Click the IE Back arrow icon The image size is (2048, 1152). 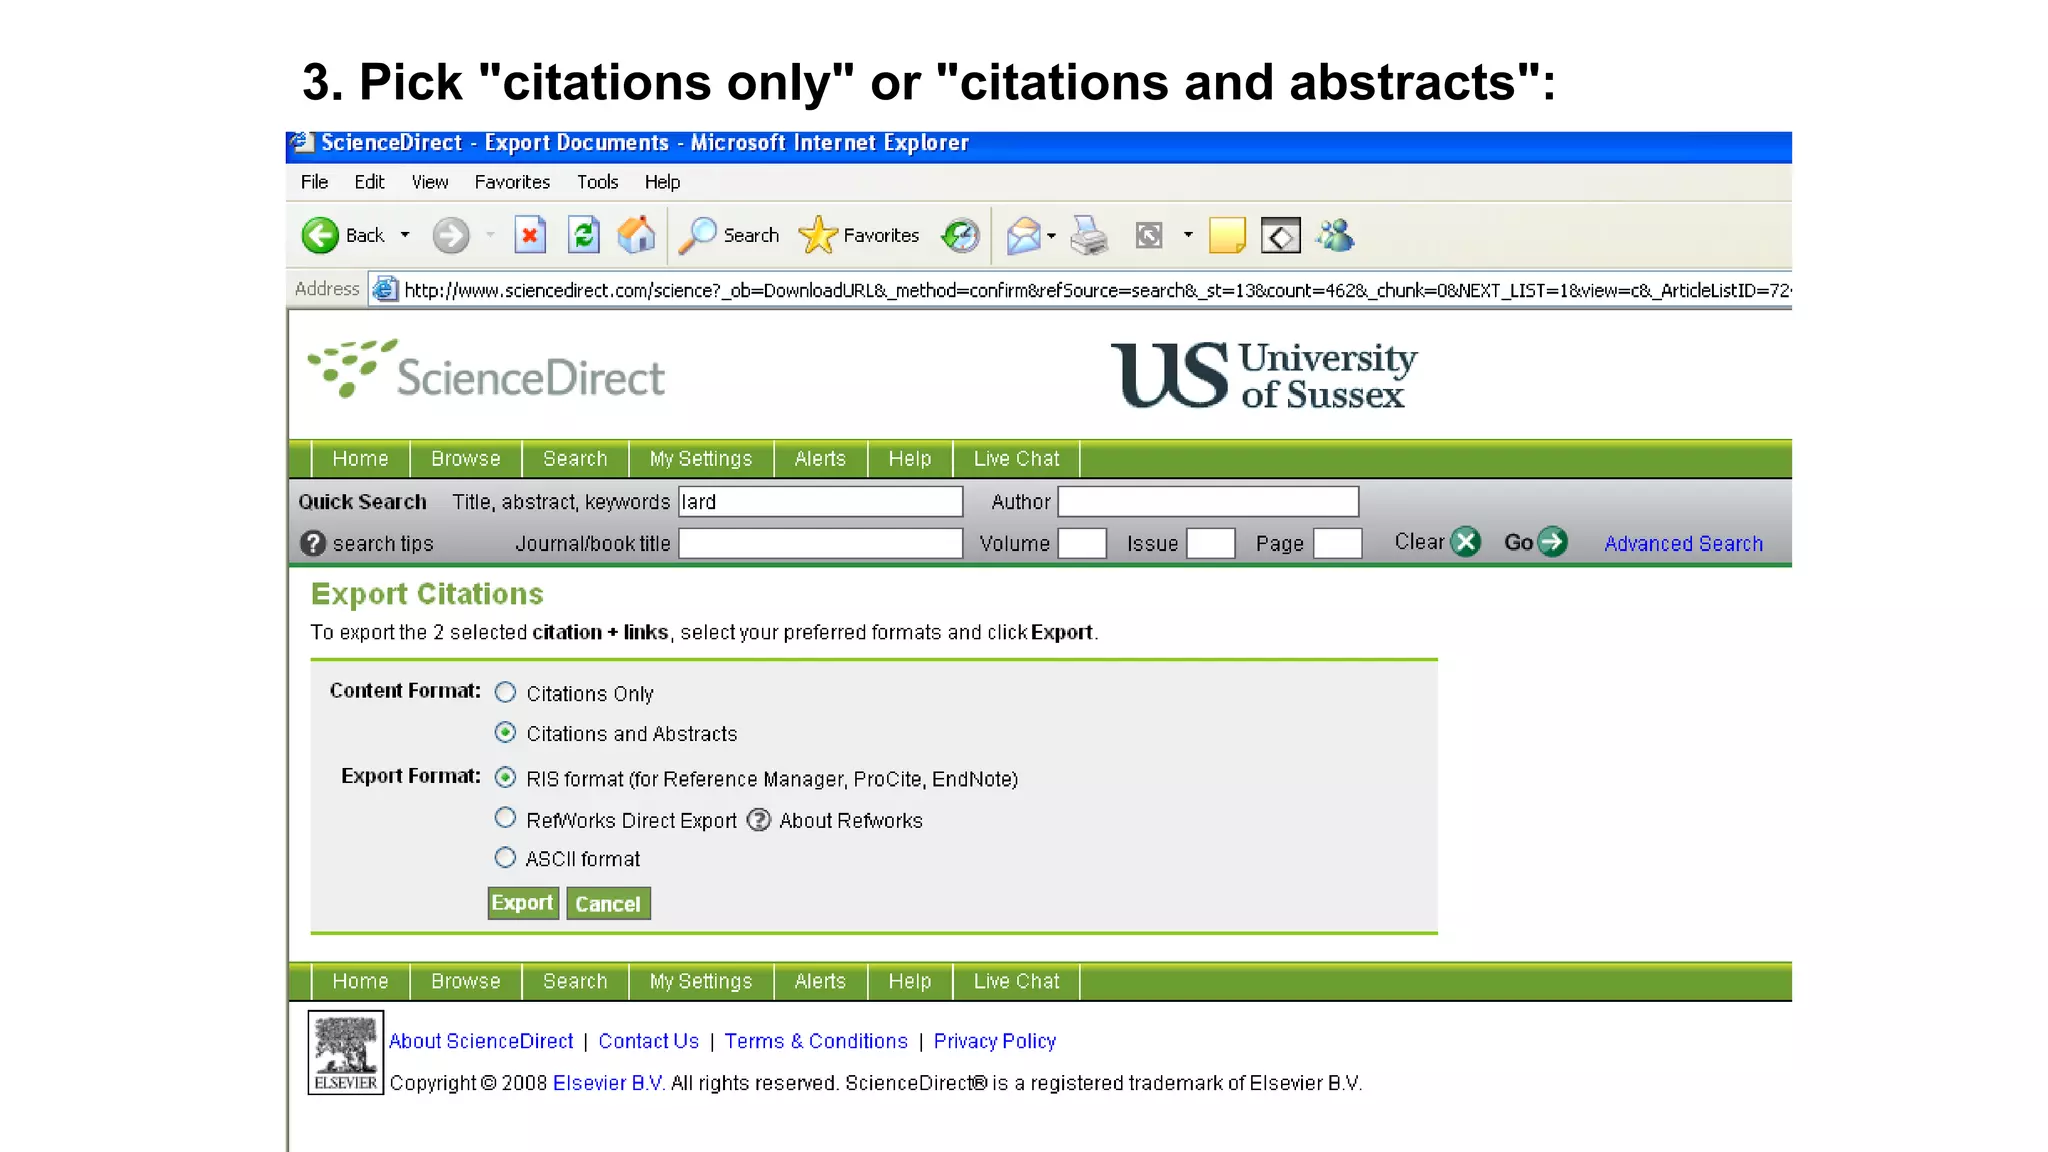point(320,235)
